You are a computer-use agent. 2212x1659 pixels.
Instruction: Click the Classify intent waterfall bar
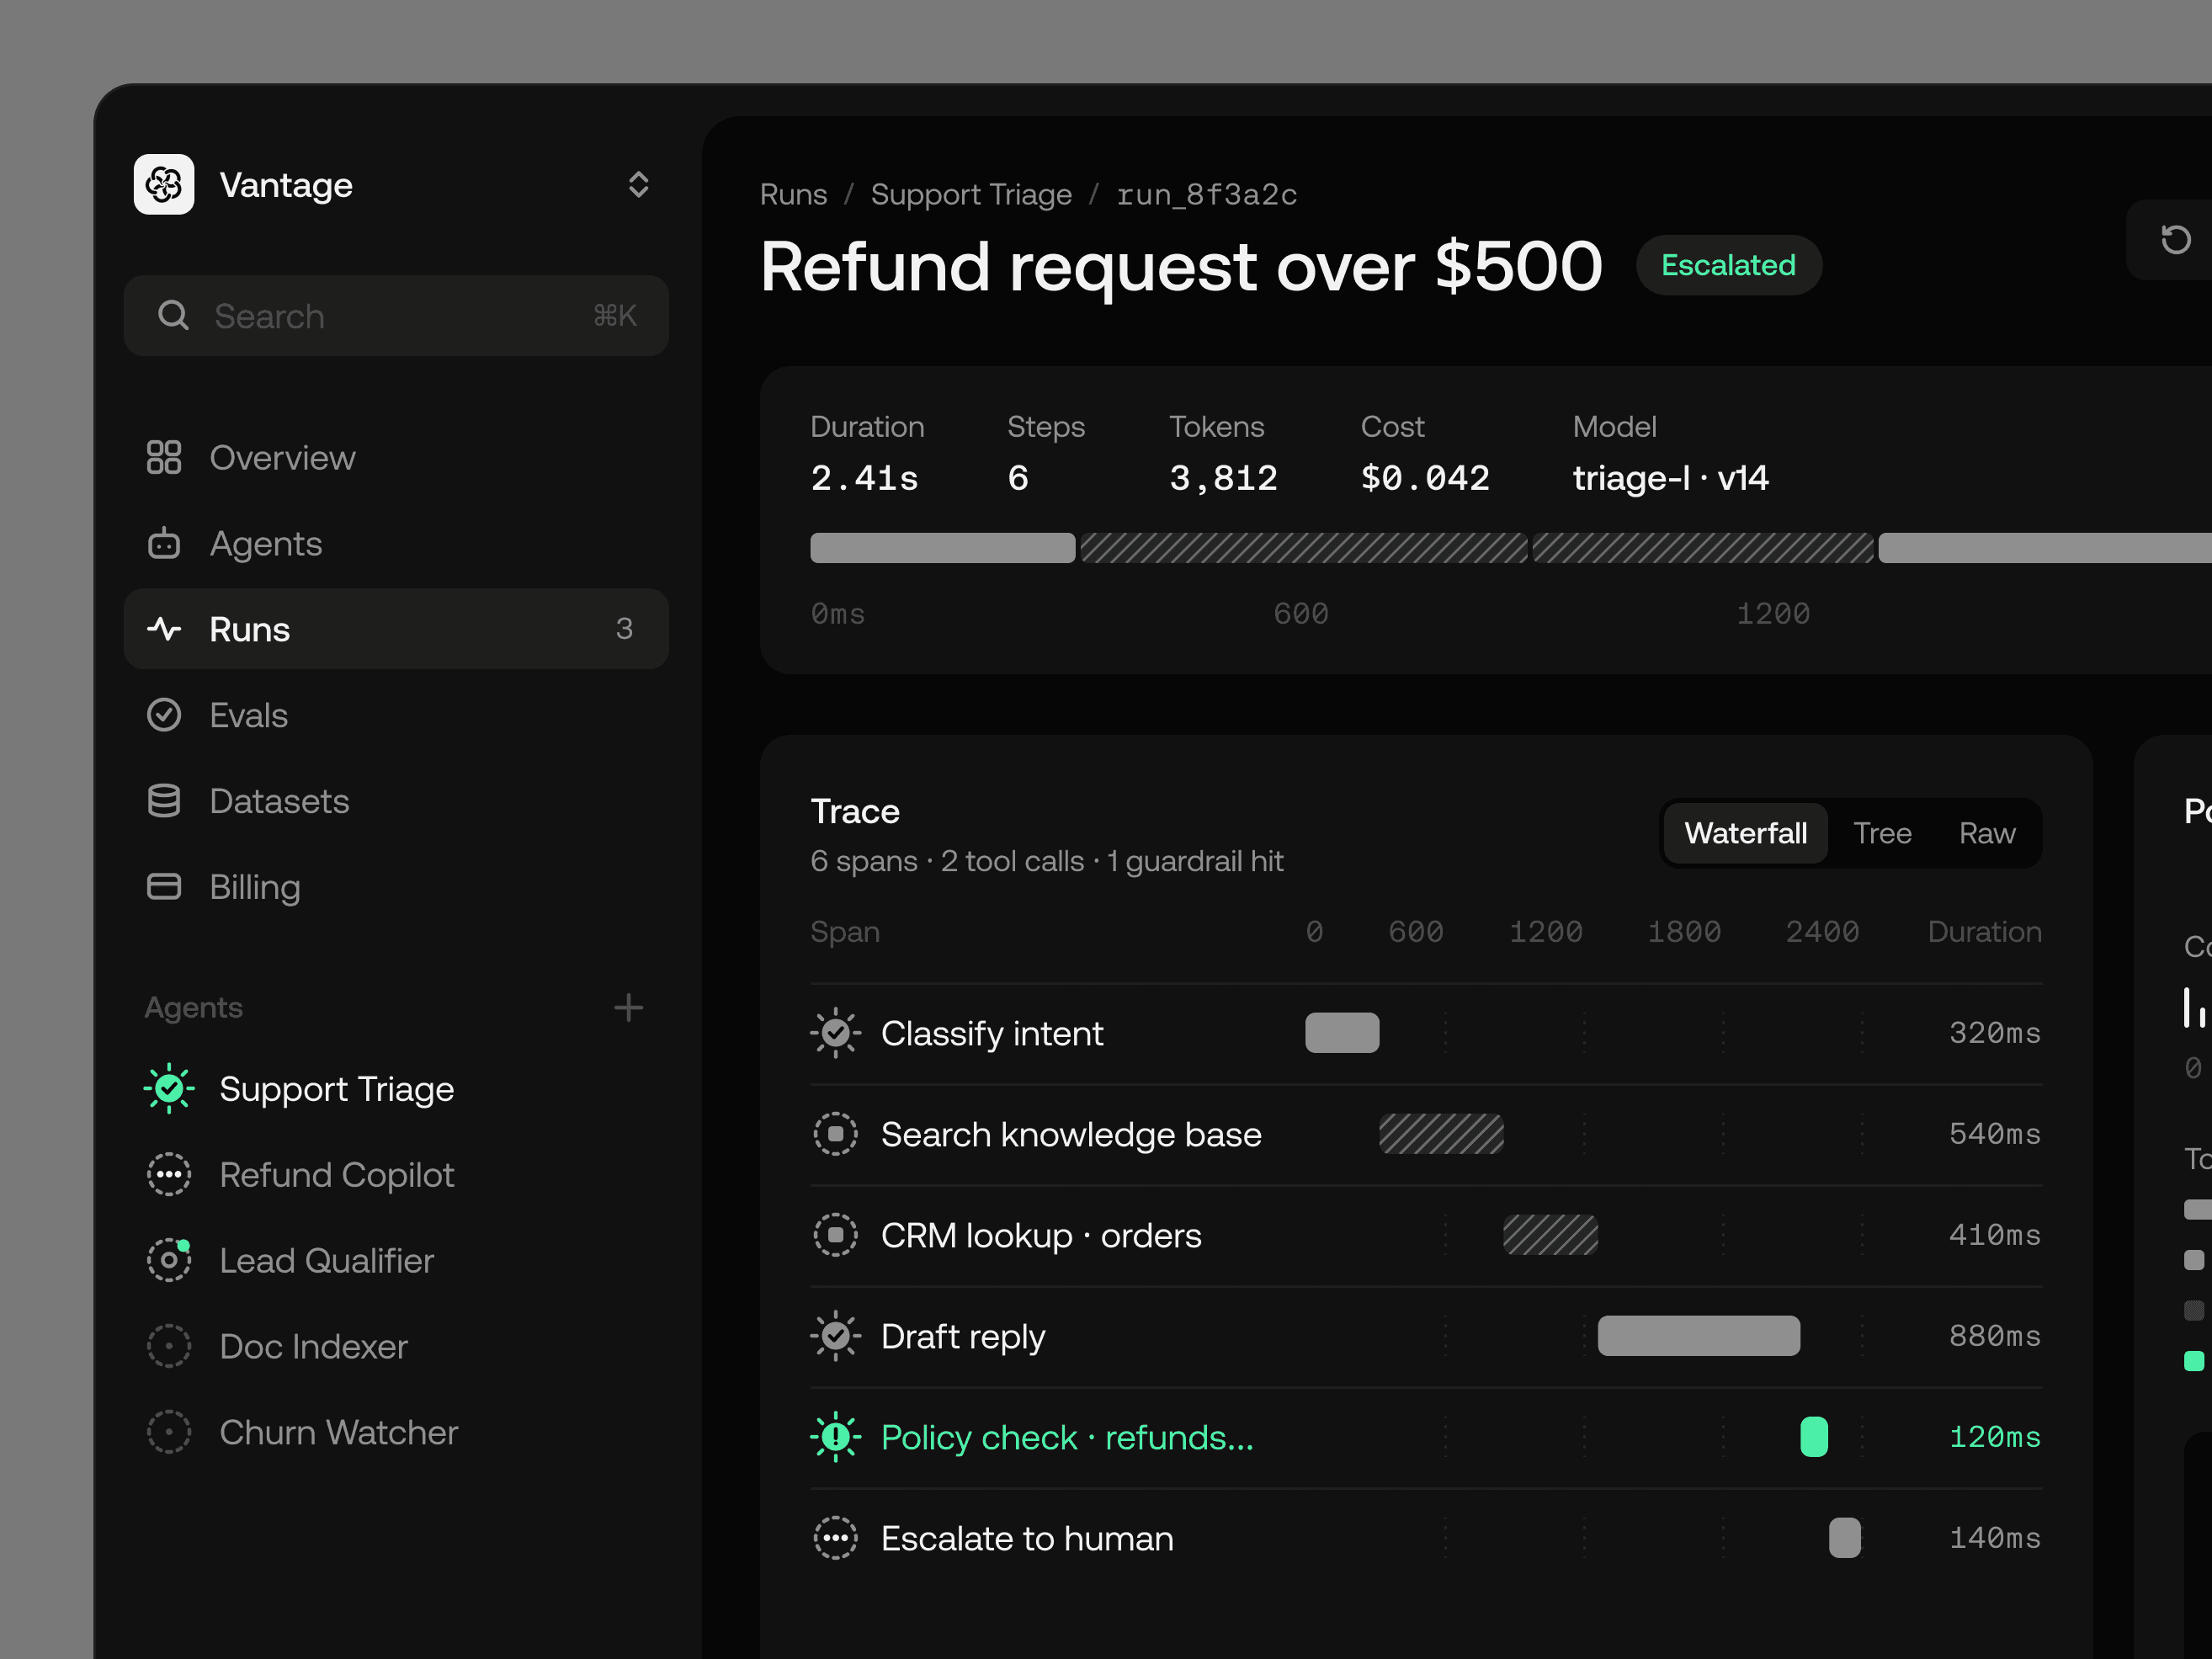coord(1342,1033)
